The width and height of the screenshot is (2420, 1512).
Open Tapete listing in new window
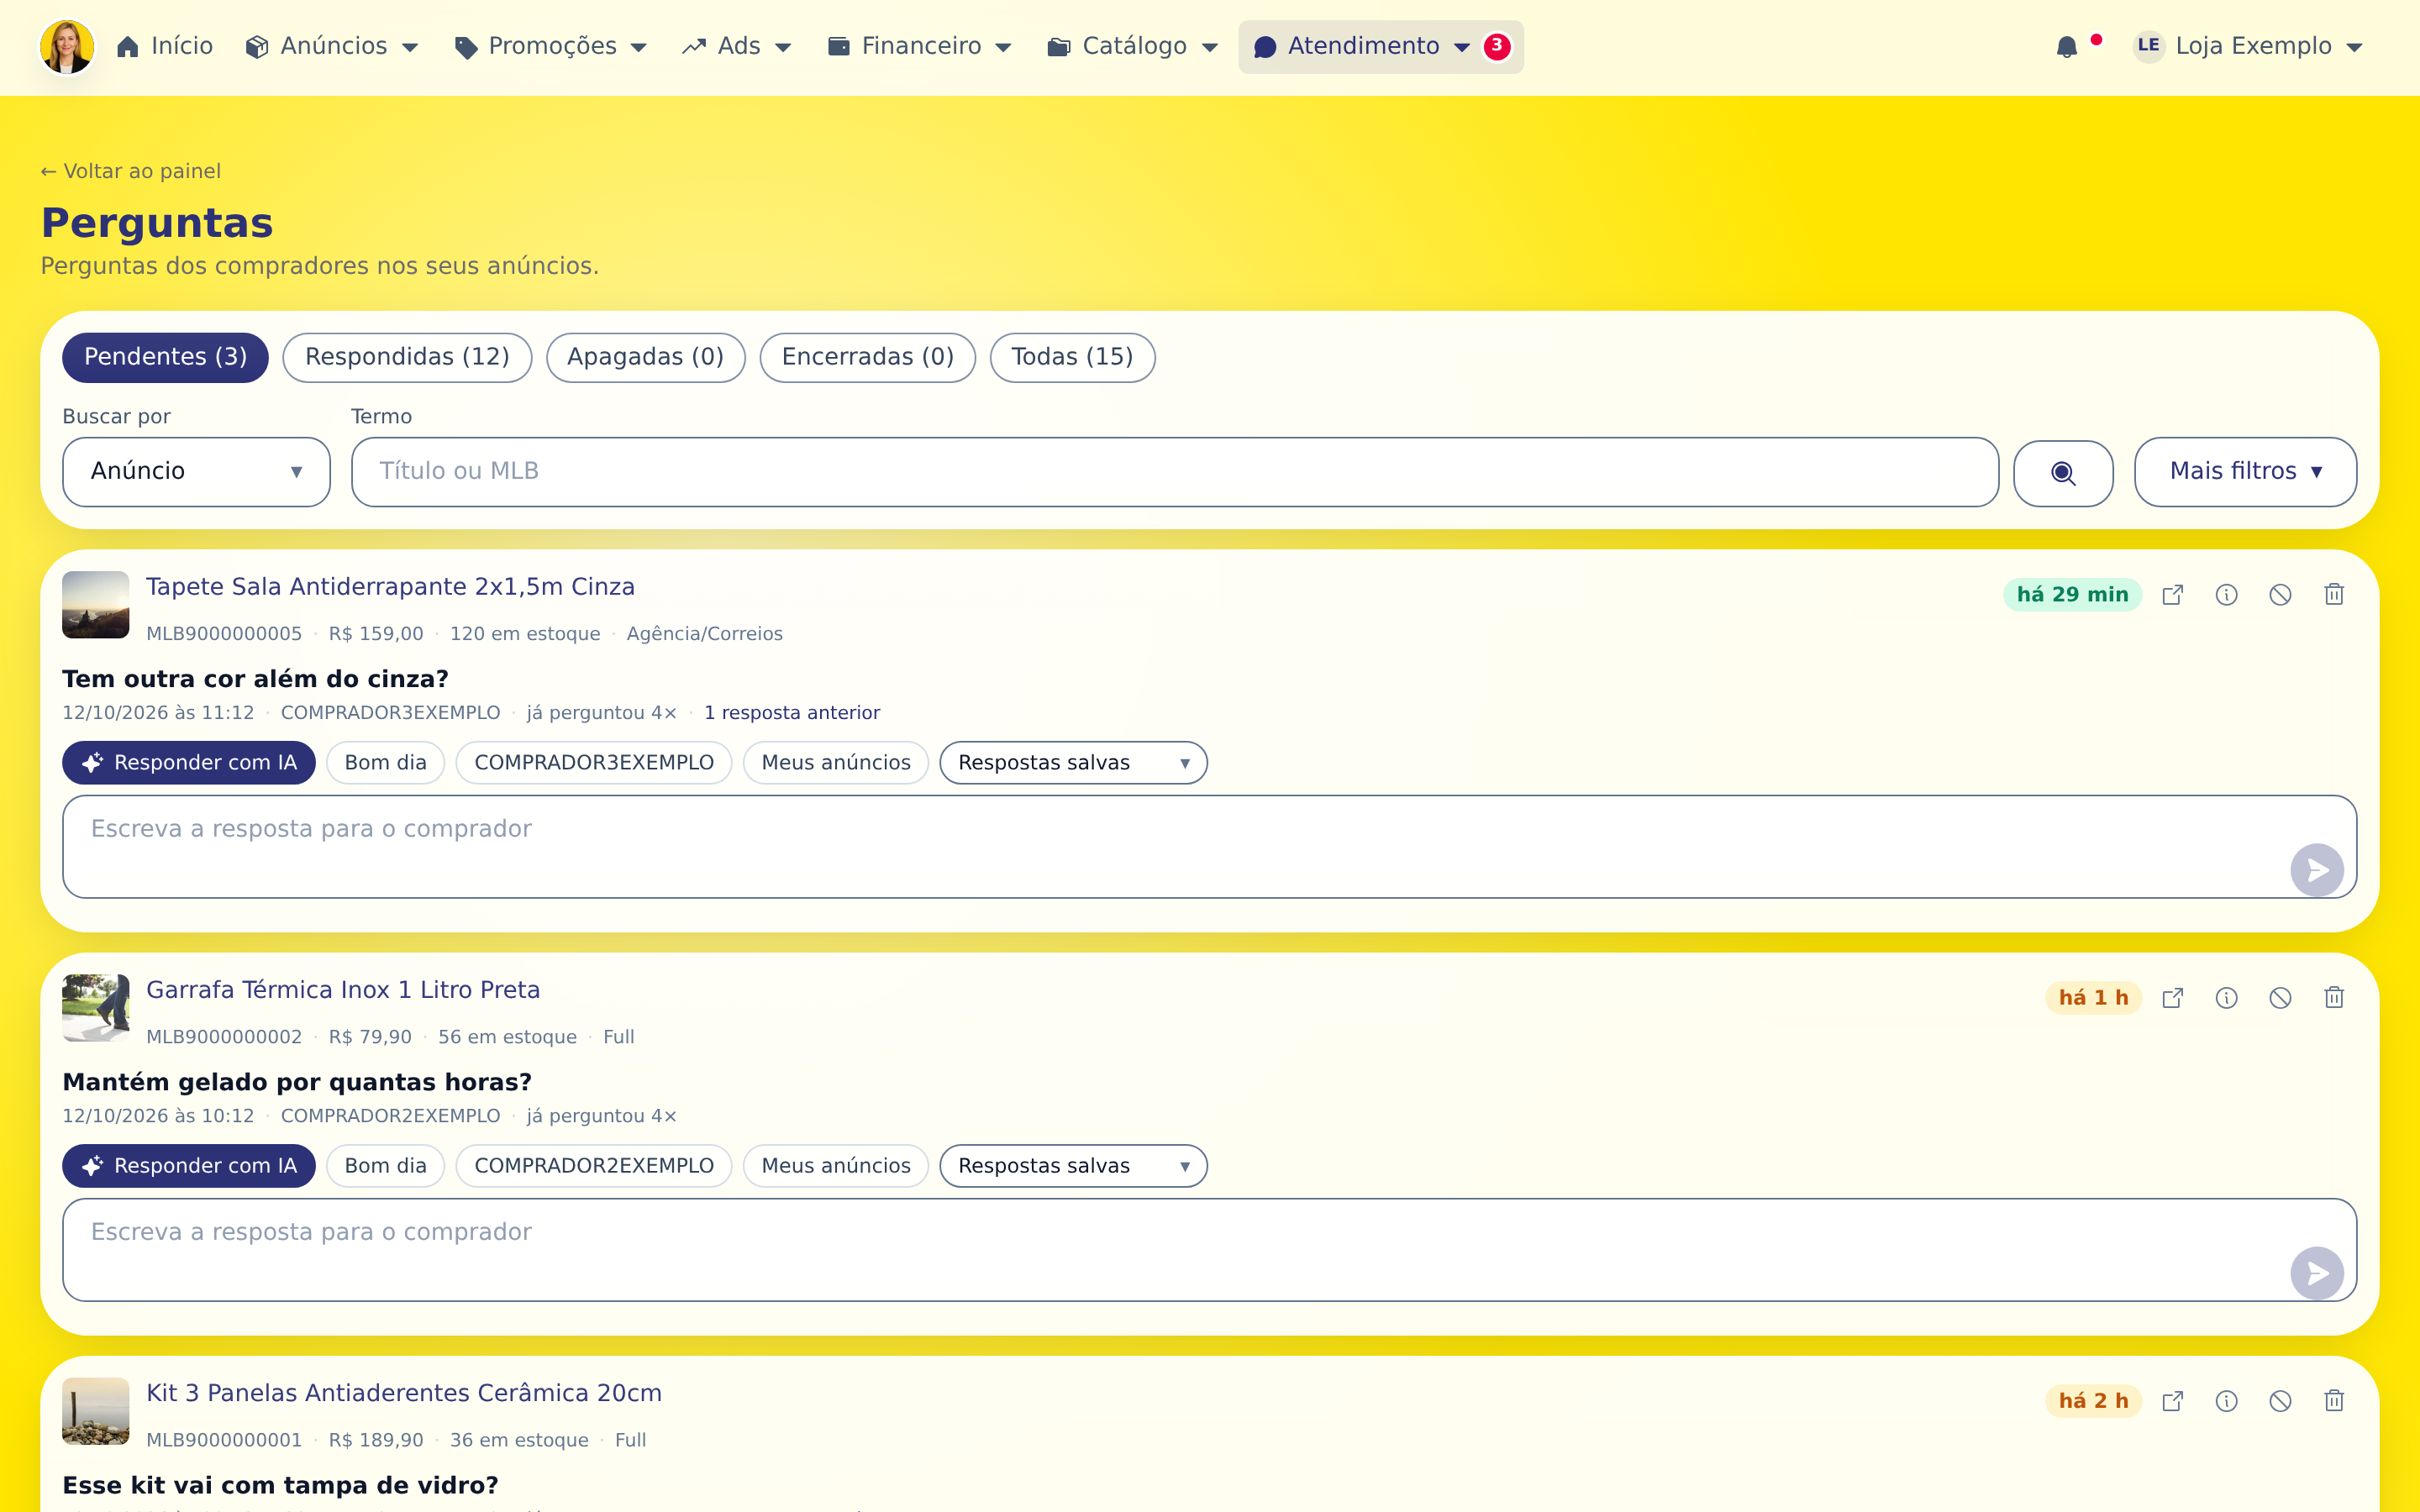click(x=2172, y=595)
